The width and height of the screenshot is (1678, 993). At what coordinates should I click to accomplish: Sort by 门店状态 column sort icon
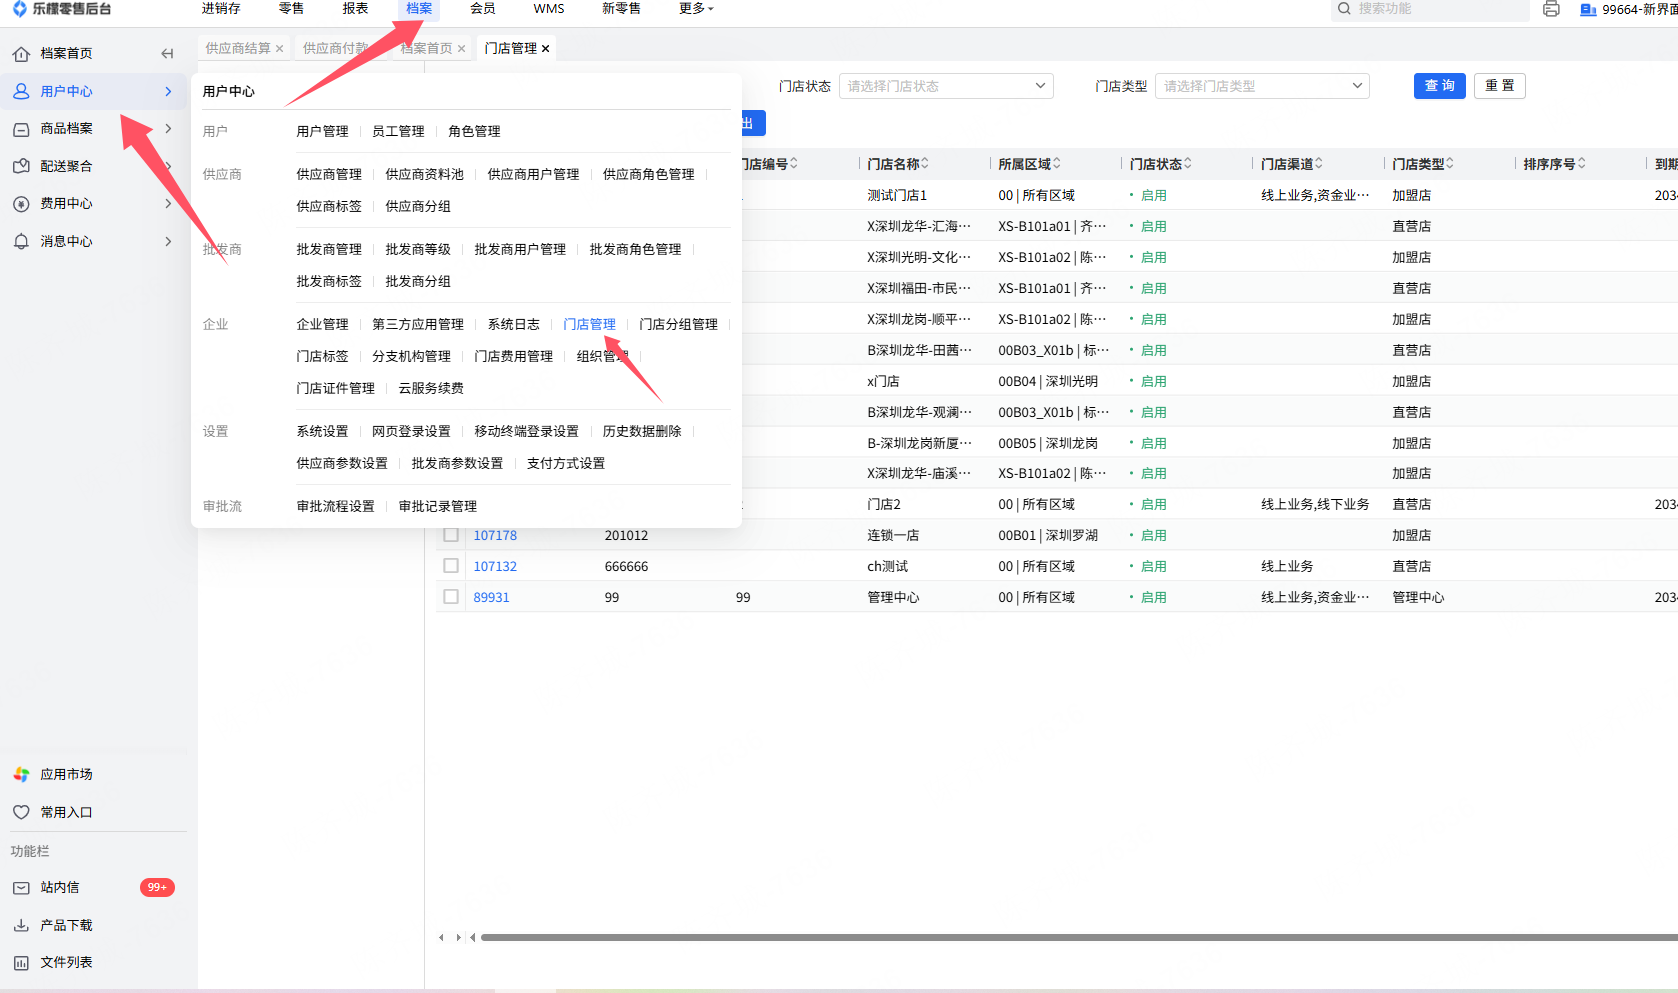coord(1188,164)
